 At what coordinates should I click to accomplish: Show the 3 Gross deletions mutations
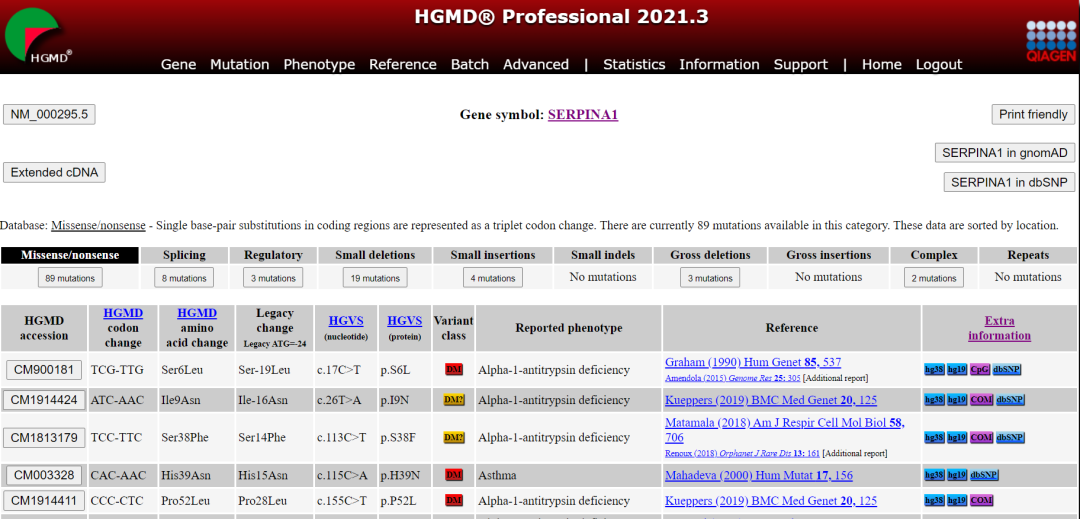(x=709, y=278)
